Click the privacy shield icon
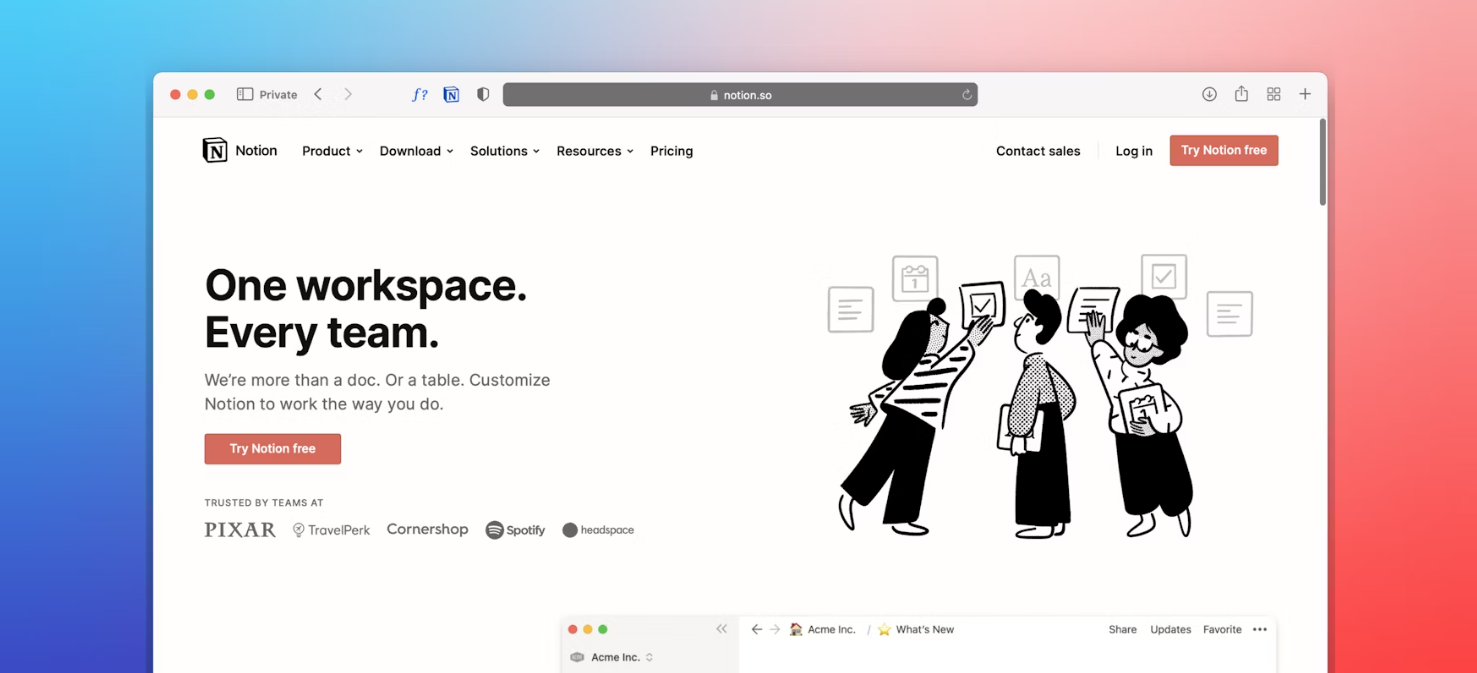 pyautogui.click(x=483, y=94)
